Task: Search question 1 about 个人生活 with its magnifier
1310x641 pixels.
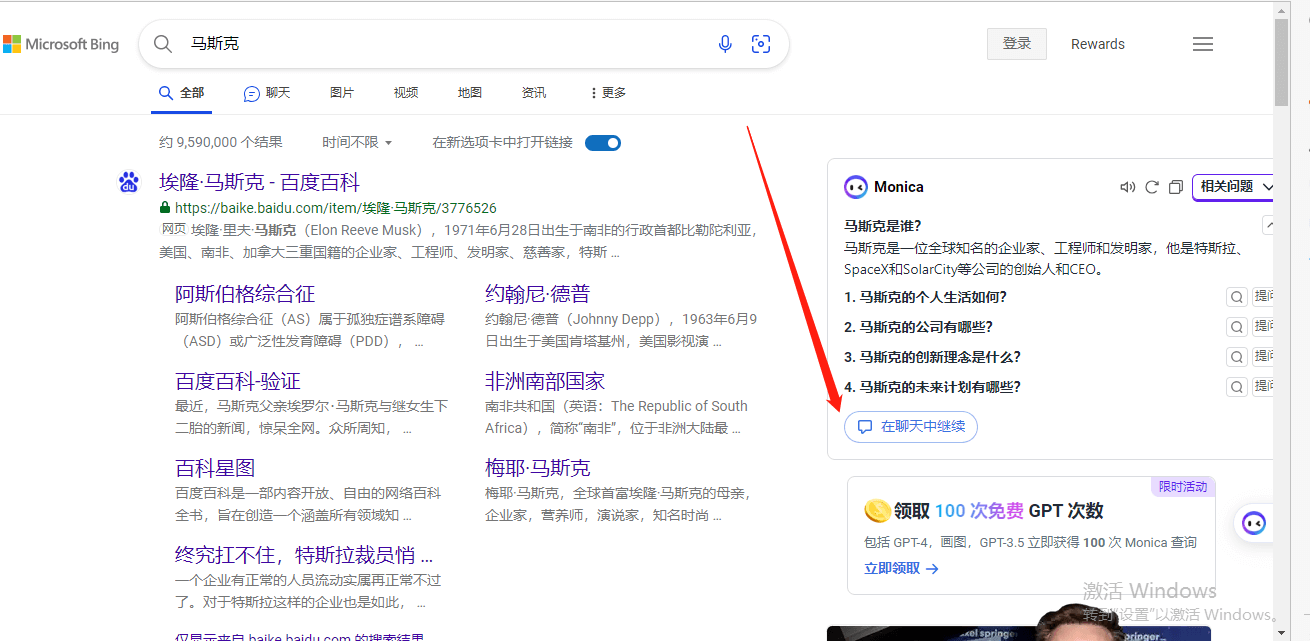Action: (1237, 297)
